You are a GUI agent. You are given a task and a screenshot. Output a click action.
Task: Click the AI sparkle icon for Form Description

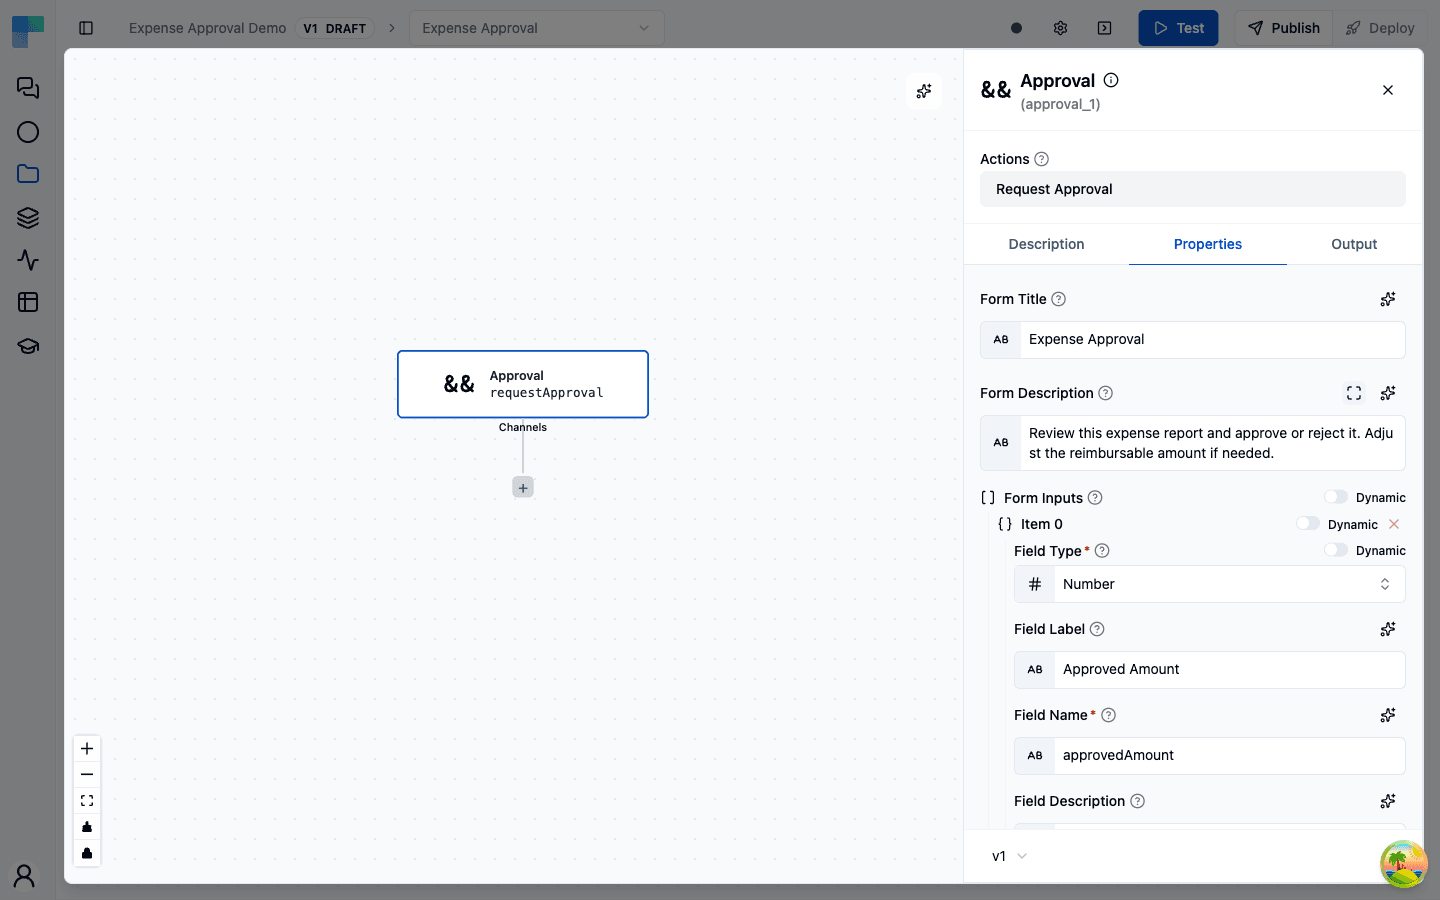[x=1388, y=393]
